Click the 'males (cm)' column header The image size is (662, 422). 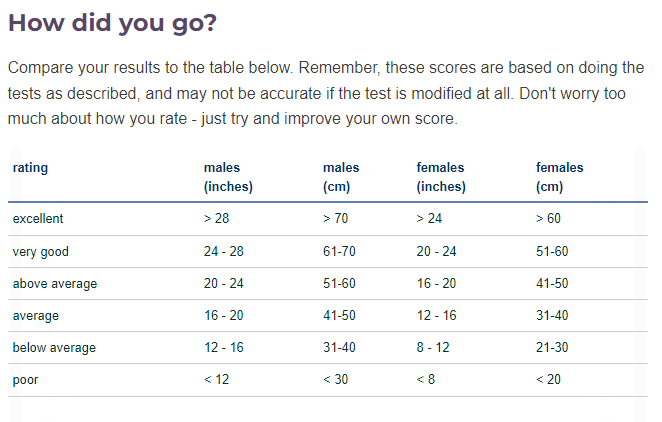[x=341, y=177]
